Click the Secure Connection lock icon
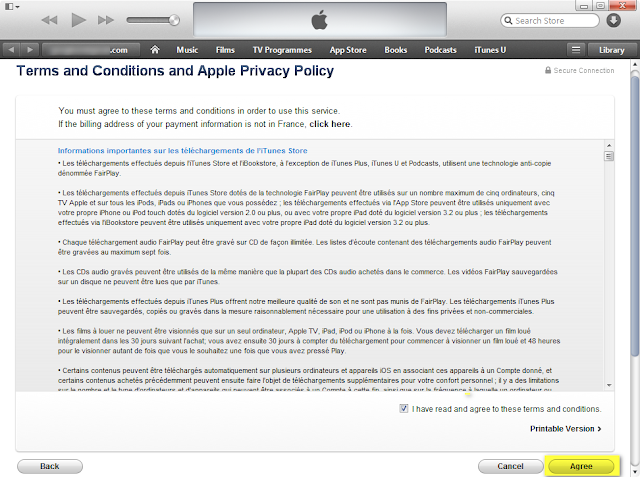 [x=548, y=70]
